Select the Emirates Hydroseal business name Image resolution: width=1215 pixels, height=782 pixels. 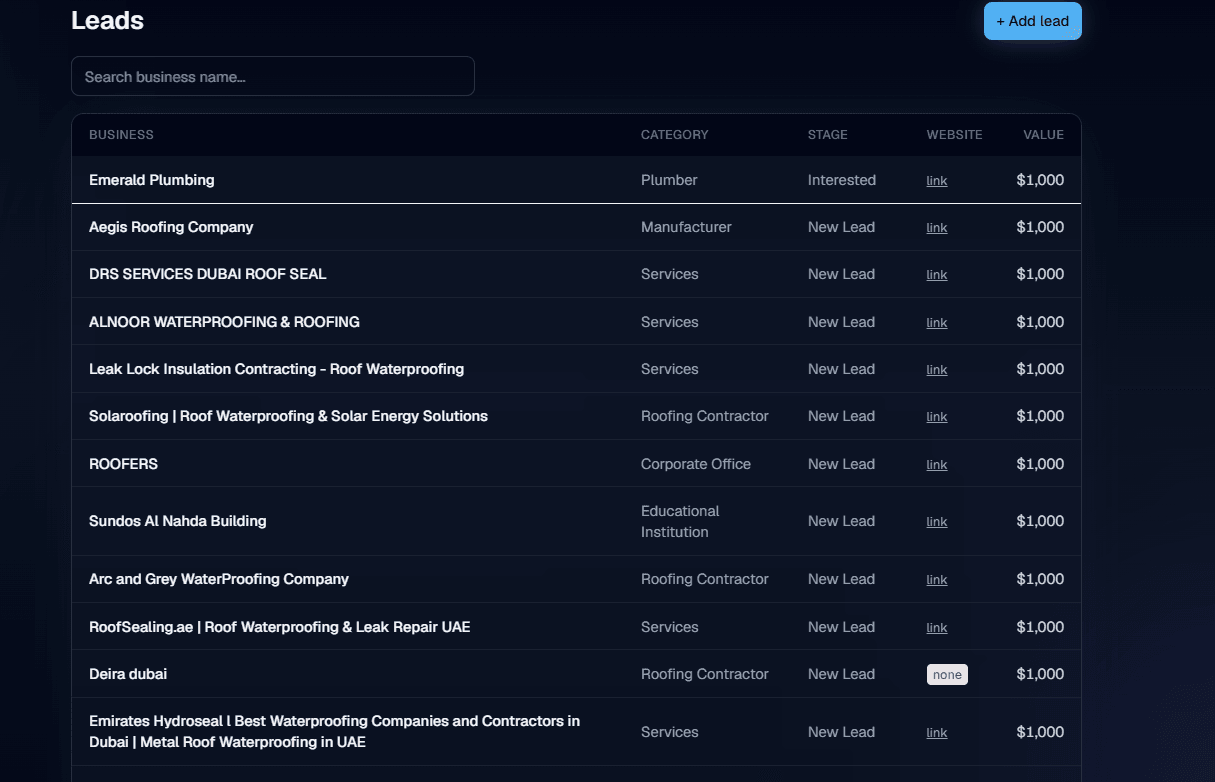334,732
